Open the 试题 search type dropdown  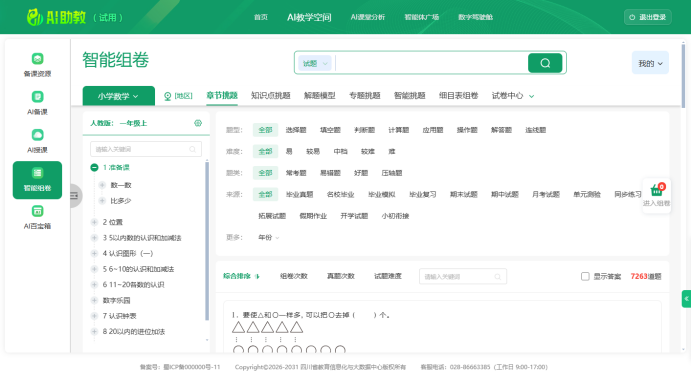(315, 63)
